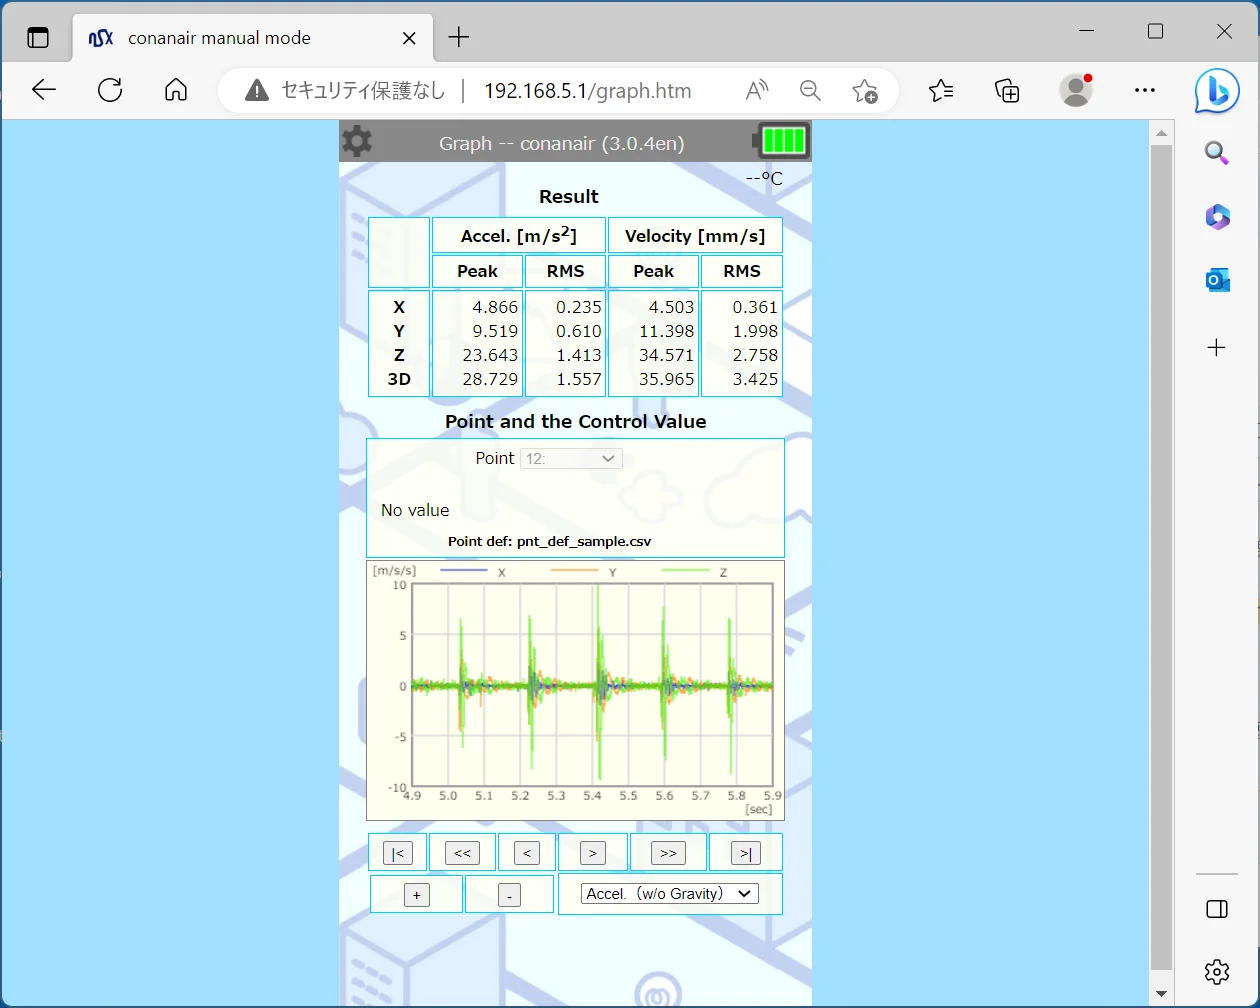The width and height of the screenshot is (1260, 1008).
Task: Jump to the graph start with |<
Action: click(397, 853)
